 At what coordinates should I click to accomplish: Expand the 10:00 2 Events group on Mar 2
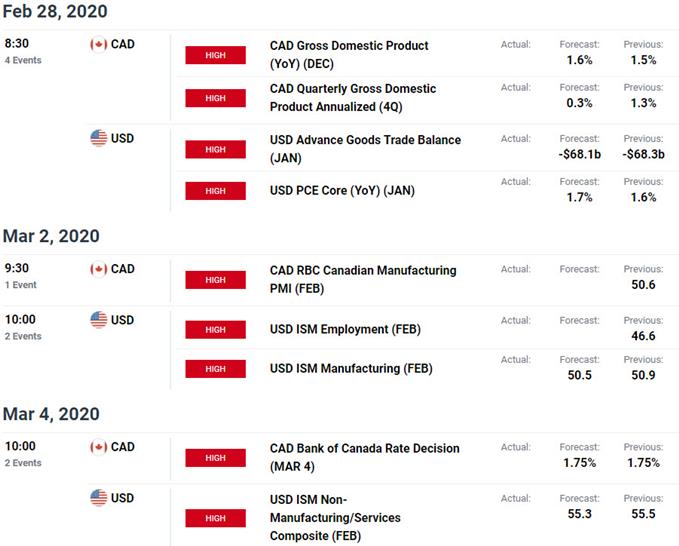pyautogui.click(x=23, y=327)
